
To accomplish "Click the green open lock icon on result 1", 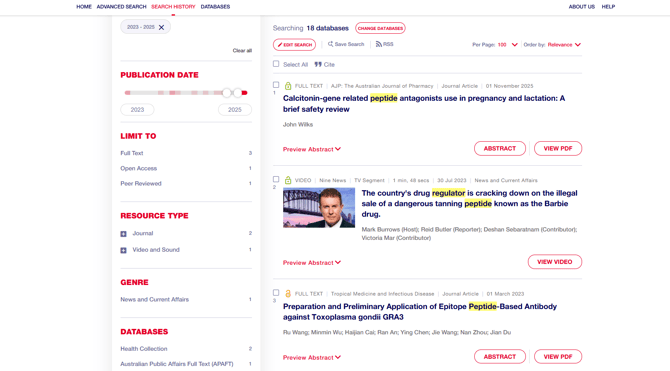I will pyautogui.click(x=288, y=86).
